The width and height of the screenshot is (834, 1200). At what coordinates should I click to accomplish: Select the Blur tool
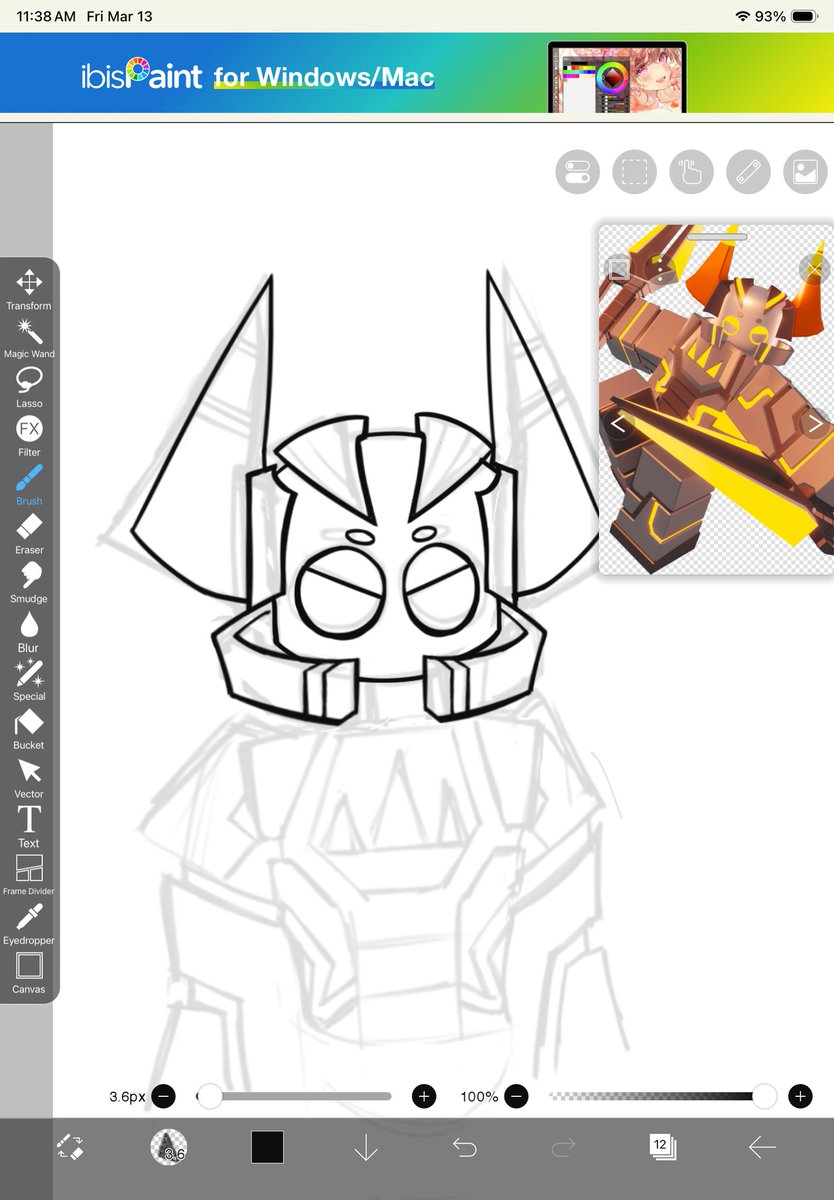(x=29, y=632)
